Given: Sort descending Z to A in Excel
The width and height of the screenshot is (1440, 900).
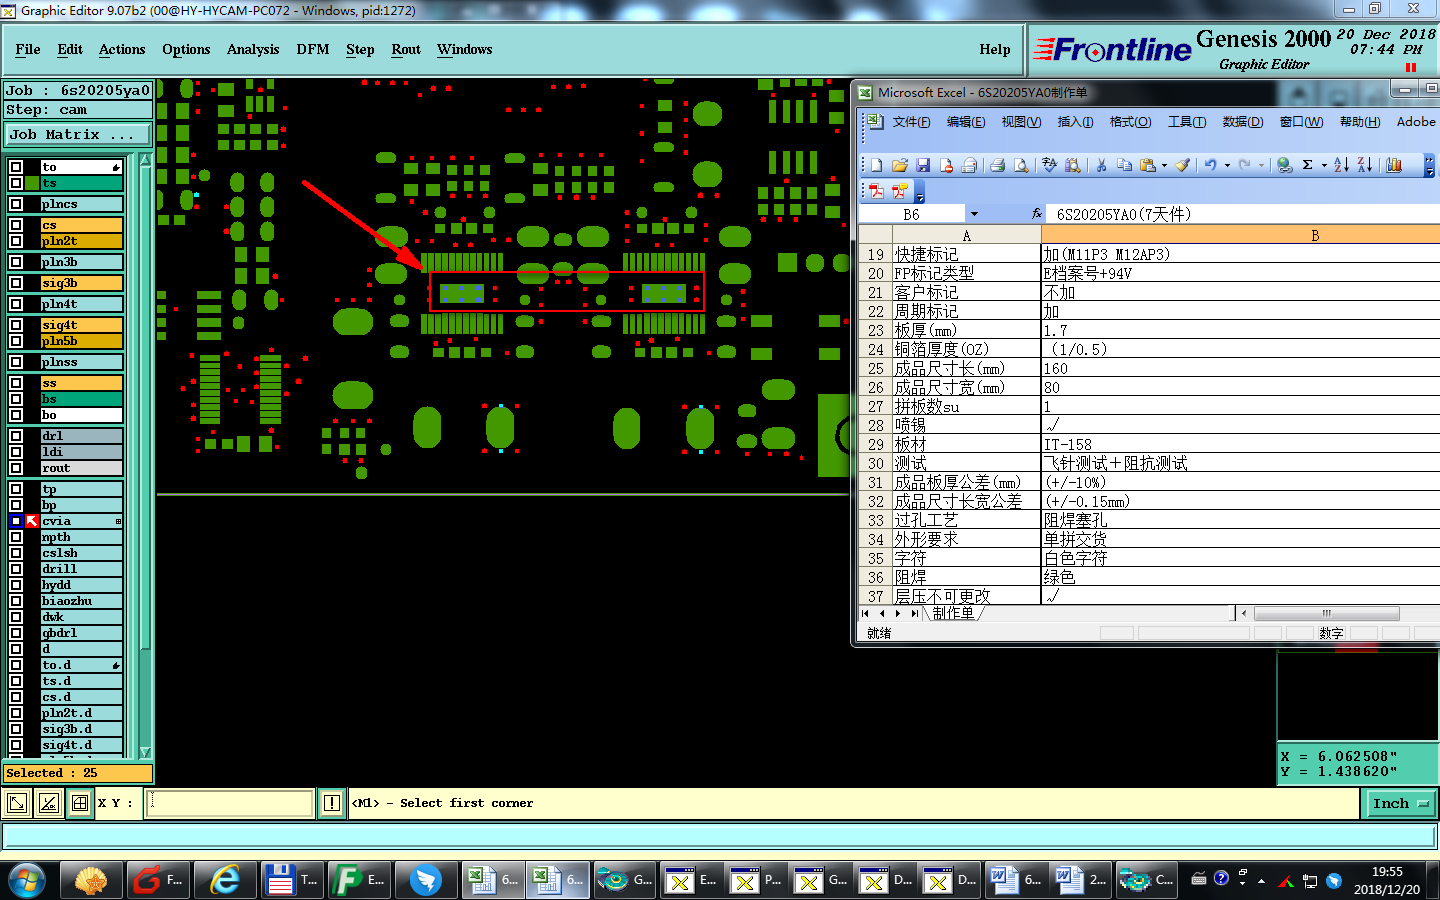Looking at the screenshot, I should (x=1365, y=165).
